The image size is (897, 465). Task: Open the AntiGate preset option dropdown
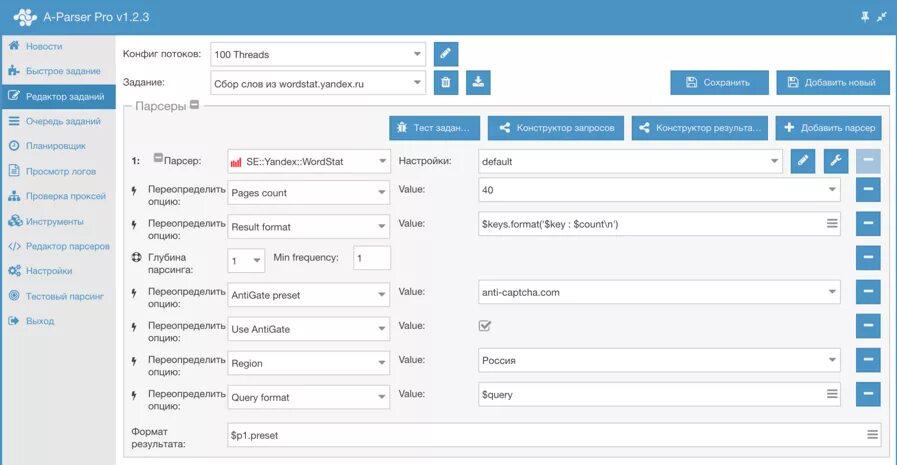pos(309,295)
